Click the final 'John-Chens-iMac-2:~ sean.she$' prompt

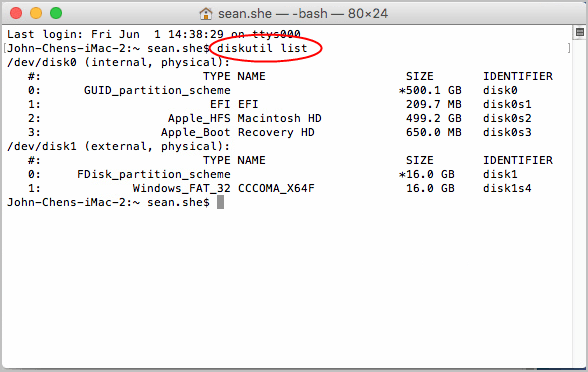(108, 202)
